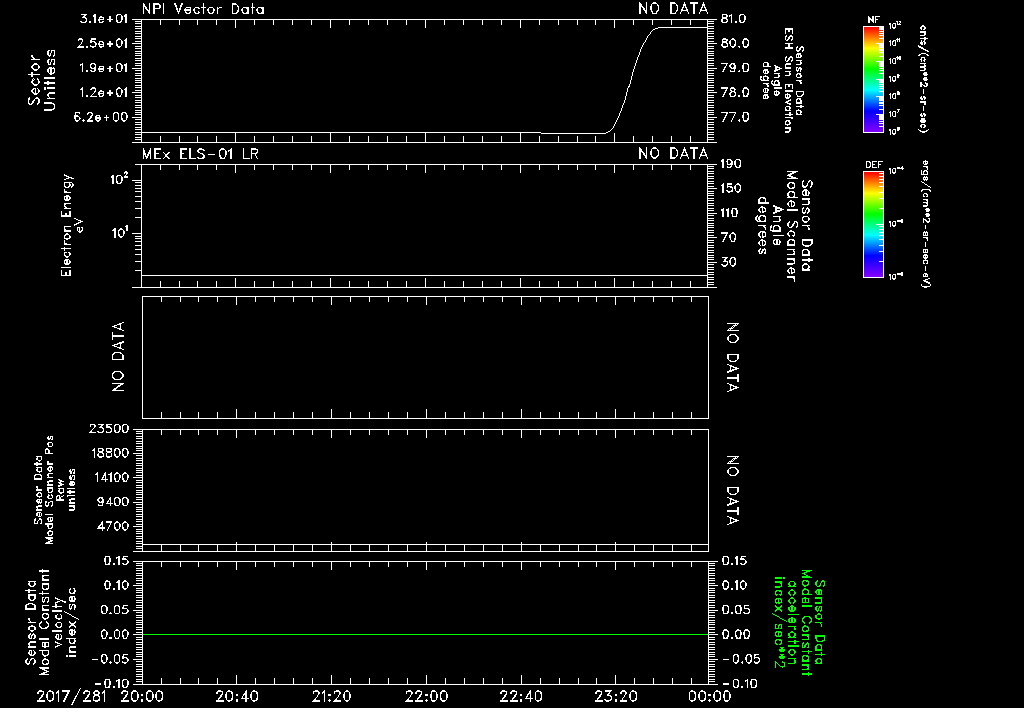This screenshot has width=1024, height=708.
Task: Click the '81.0' elevation angle tick
Action: coord(735,19)
